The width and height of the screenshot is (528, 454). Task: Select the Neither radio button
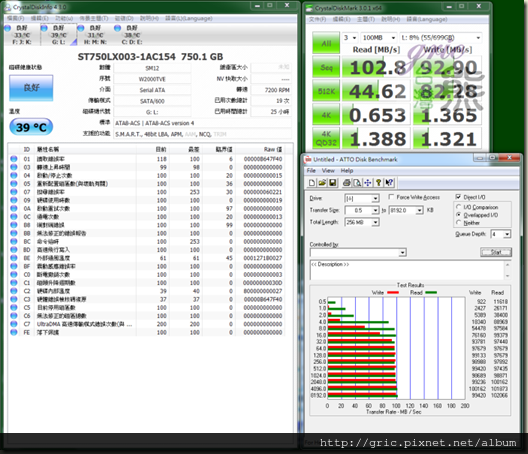pos(458,223)
